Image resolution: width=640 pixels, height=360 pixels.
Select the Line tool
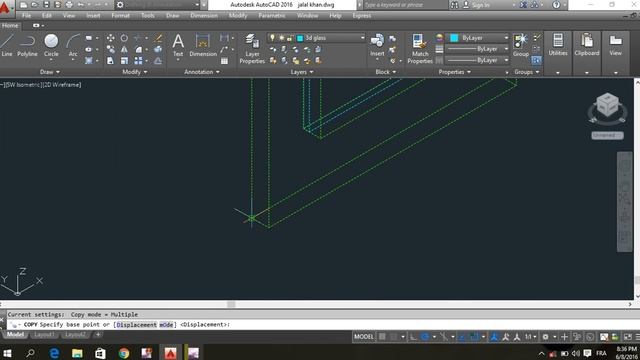7,45
